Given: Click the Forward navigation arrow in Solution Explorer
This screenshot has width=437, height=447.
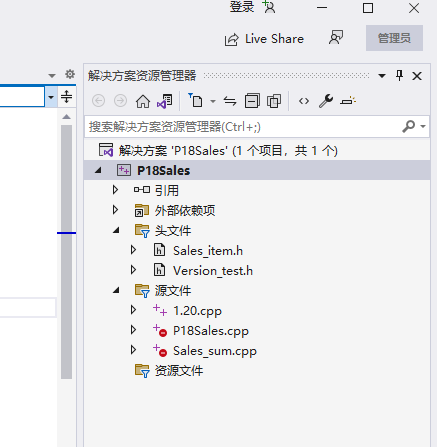Looking at the screenshot, I should point(120,101).
